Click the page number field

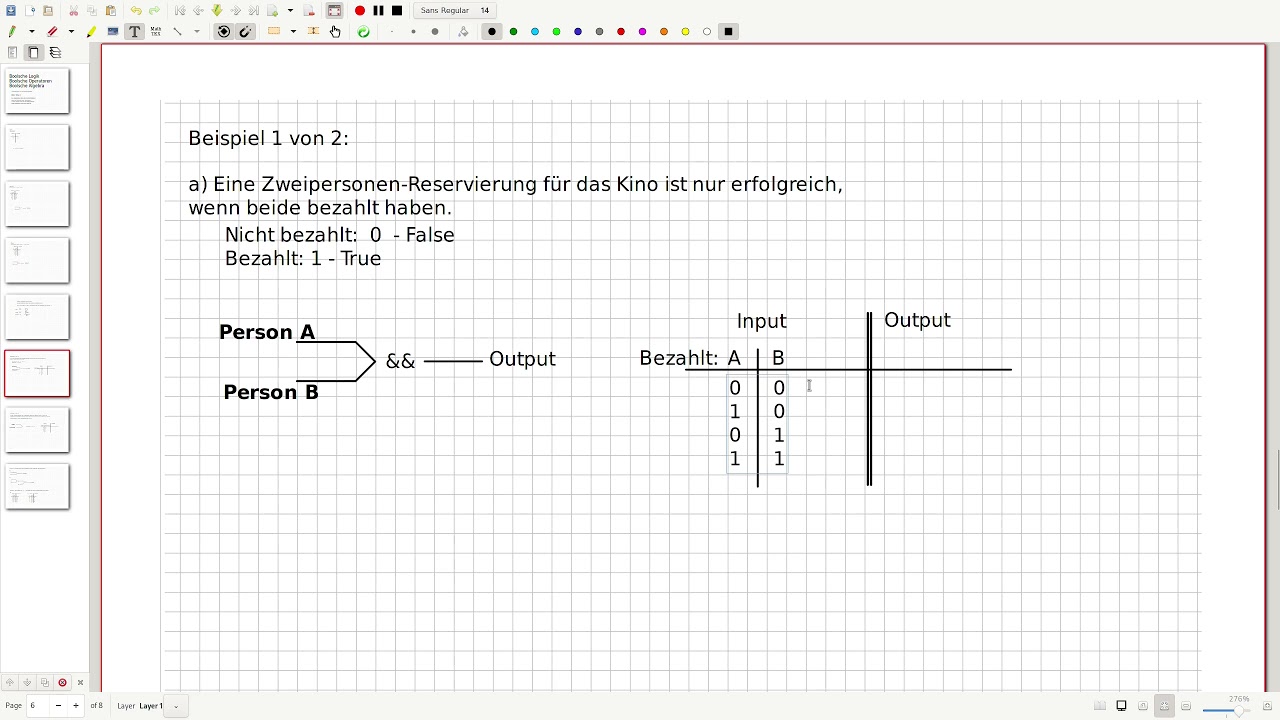[37, 706]
